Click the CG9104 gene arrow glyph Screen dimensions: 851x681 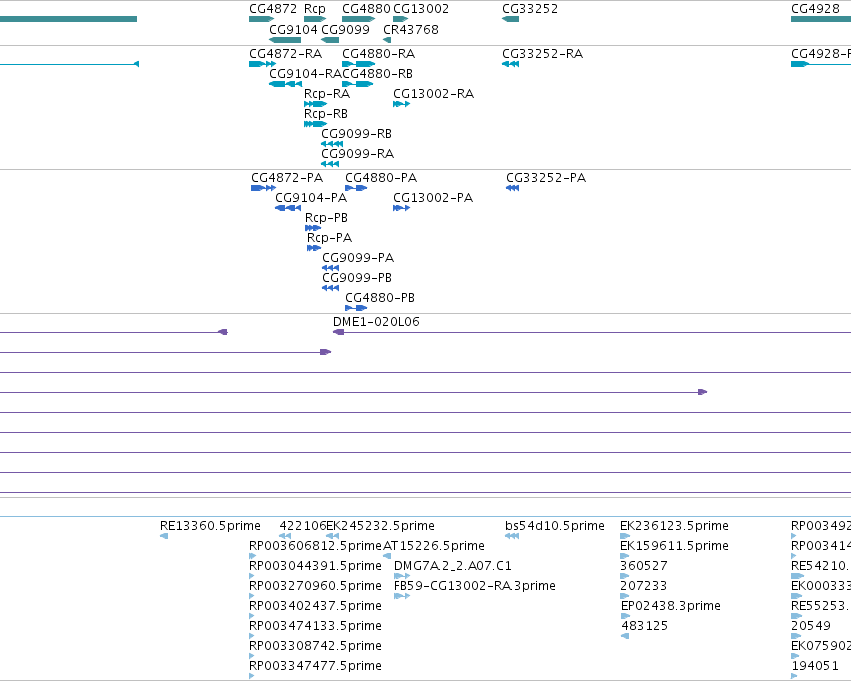point(285,40)
